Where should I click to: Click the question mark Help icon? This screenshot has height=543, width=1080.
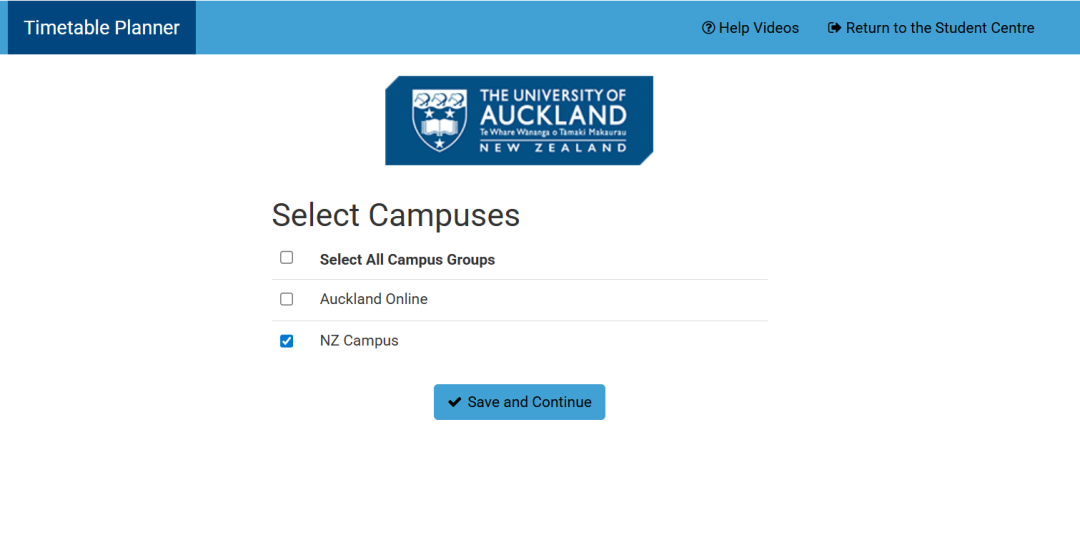point(708,28)
